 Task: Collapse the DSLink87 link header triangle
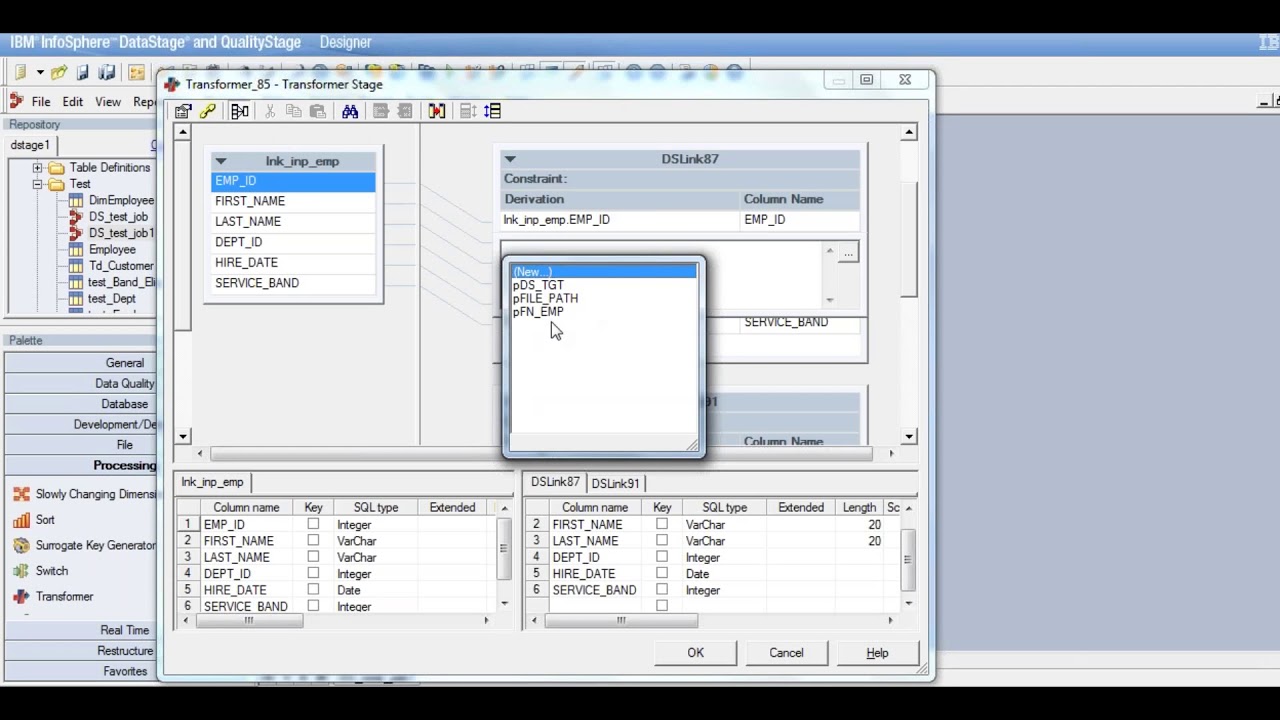pyautogui.click(x=510, y=159)
